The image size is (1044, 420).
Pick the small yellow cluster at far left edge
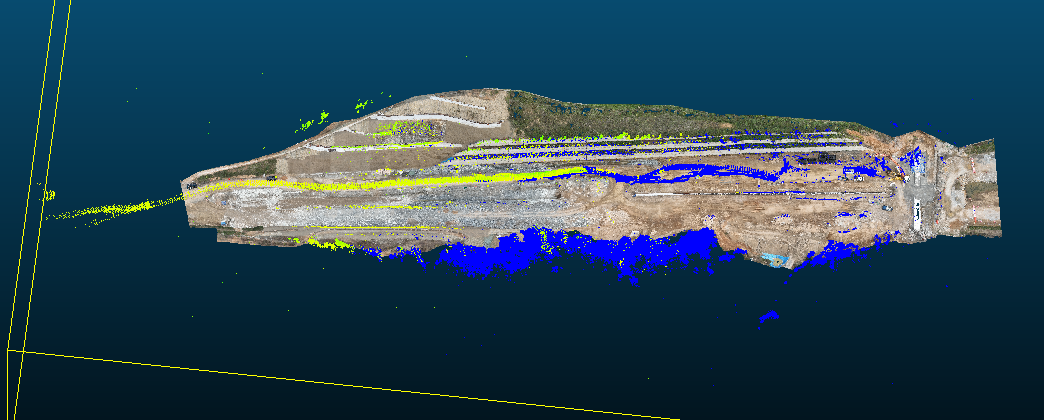pos(49,195)
